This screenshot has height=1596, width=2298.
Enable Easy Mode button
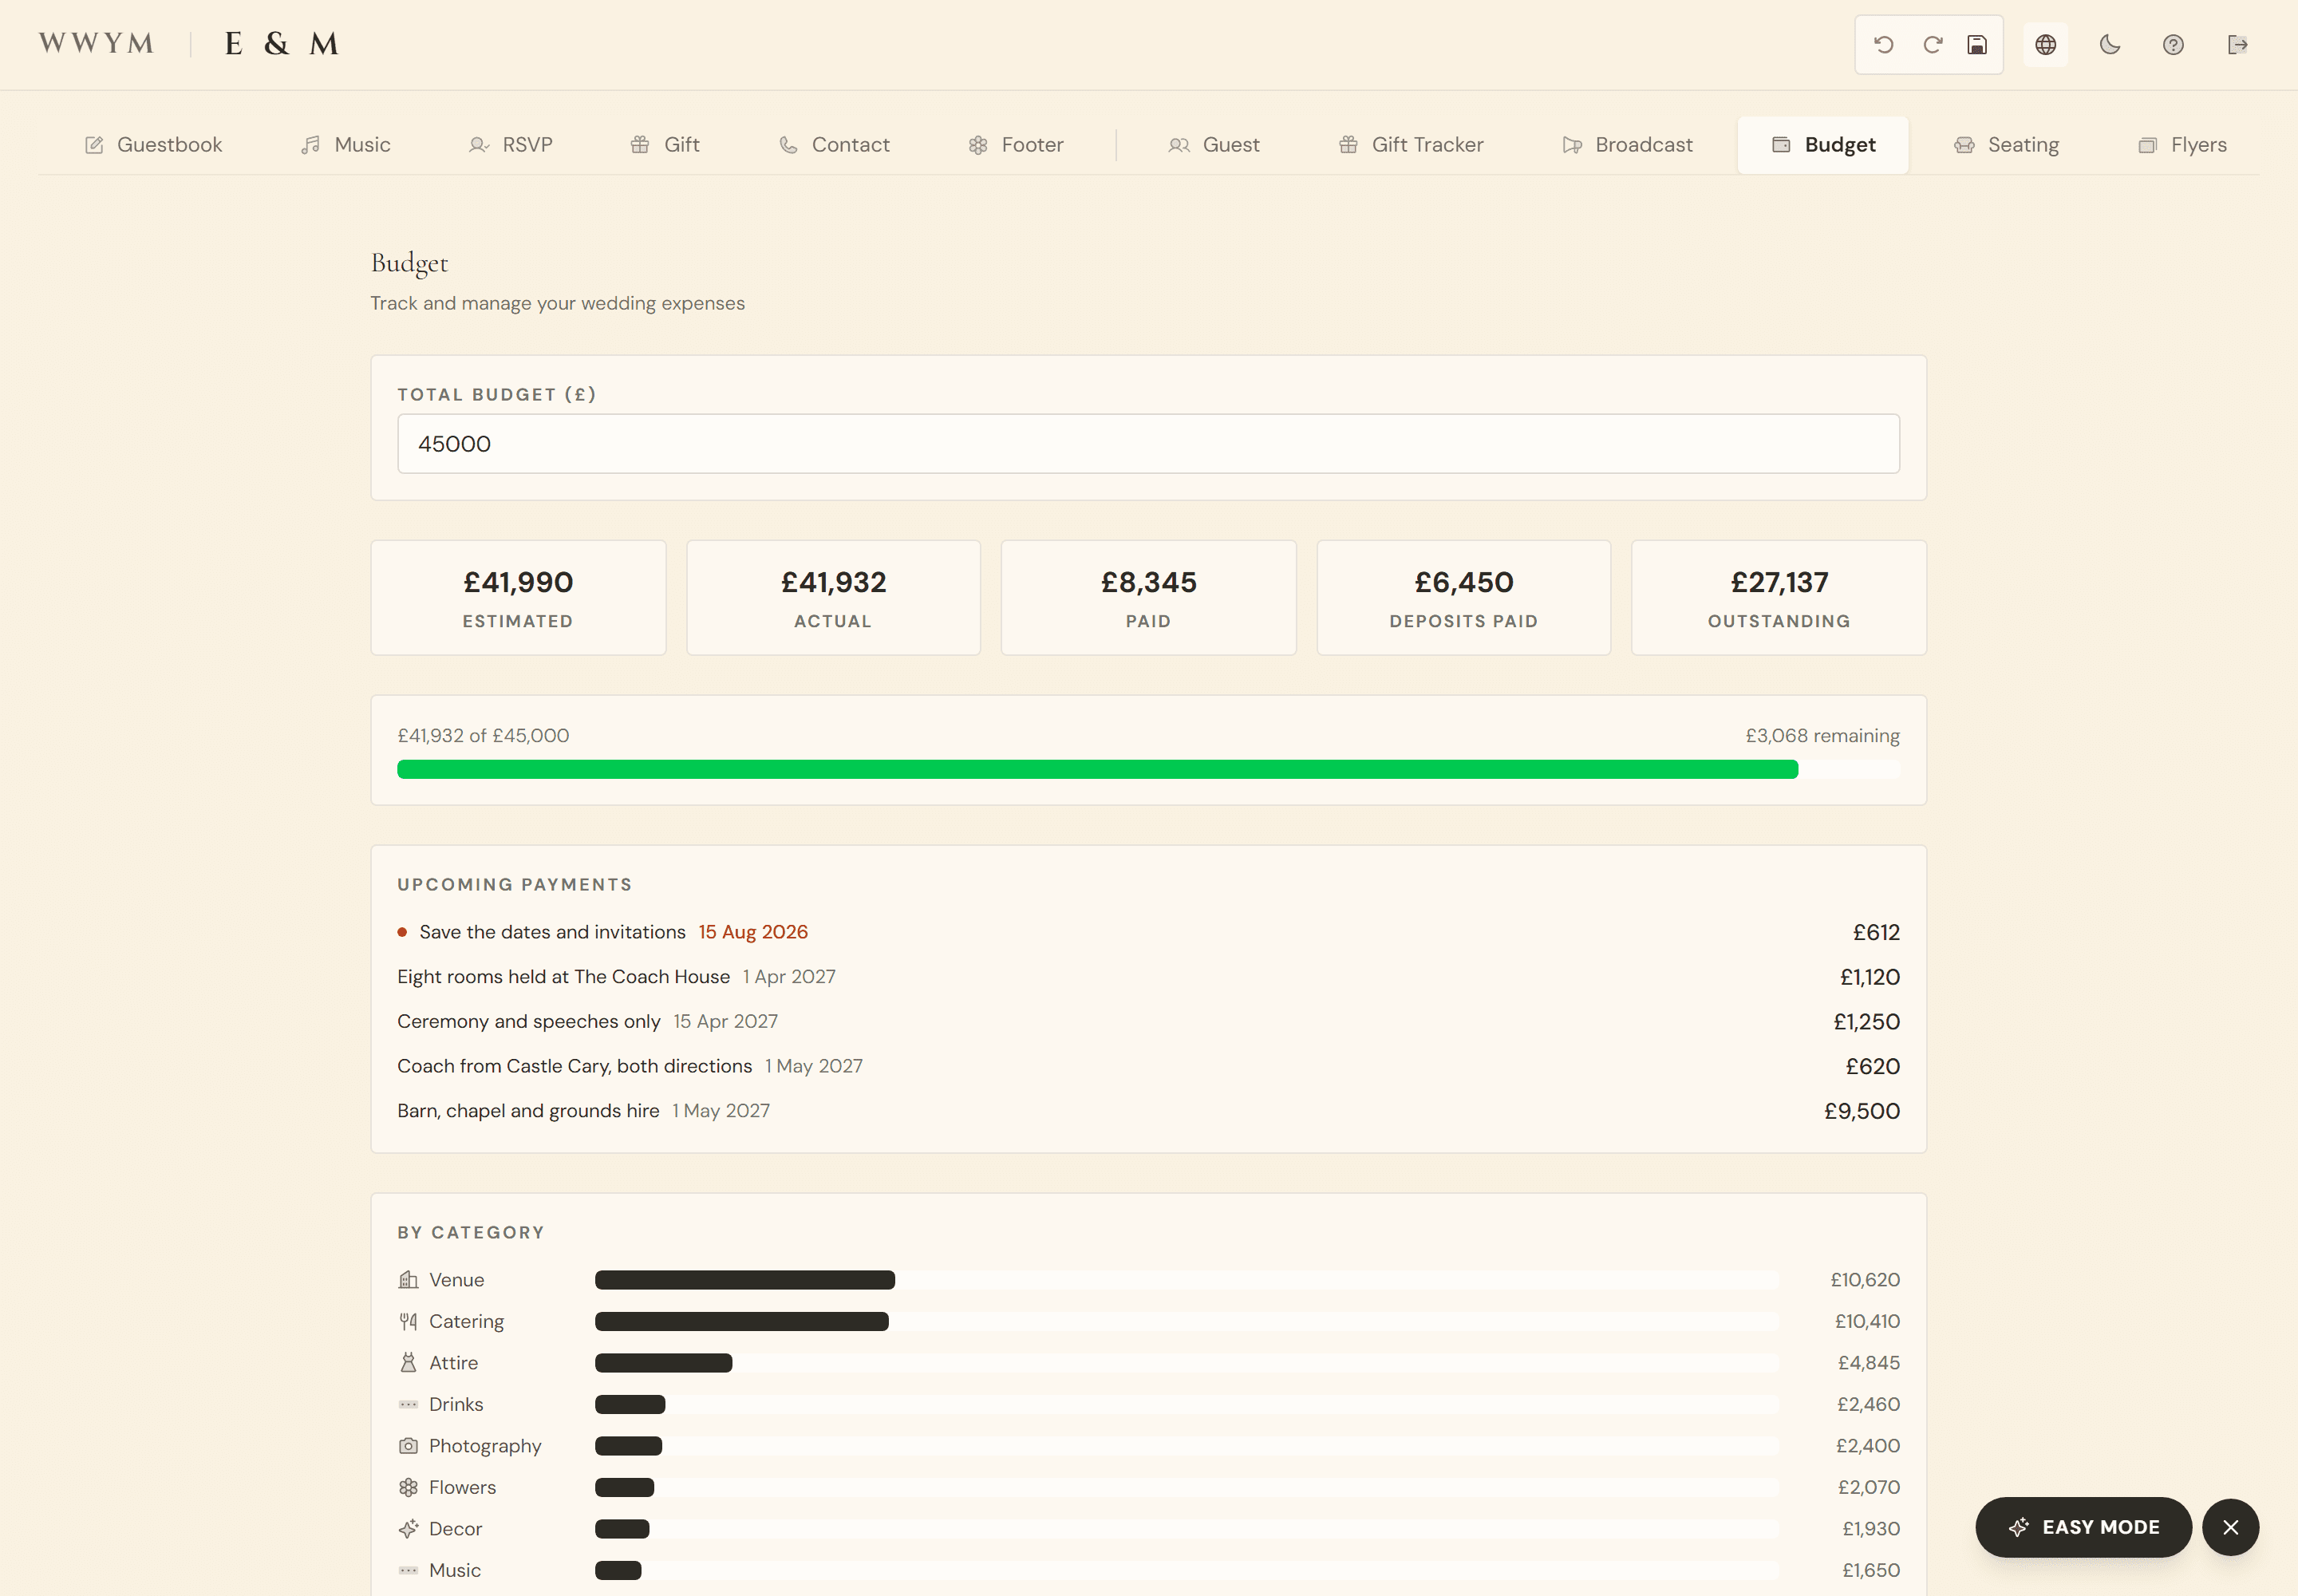coord(2084,1527)
